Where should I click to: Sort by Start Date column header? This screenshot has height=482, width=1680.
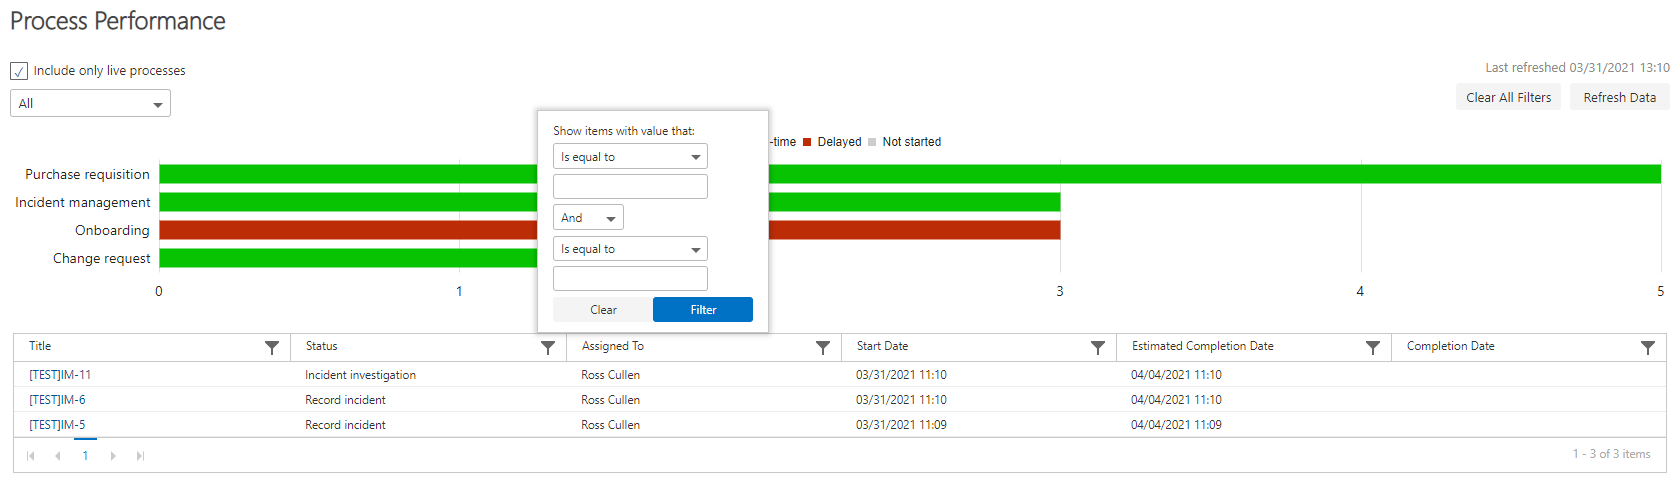point(882,346)
